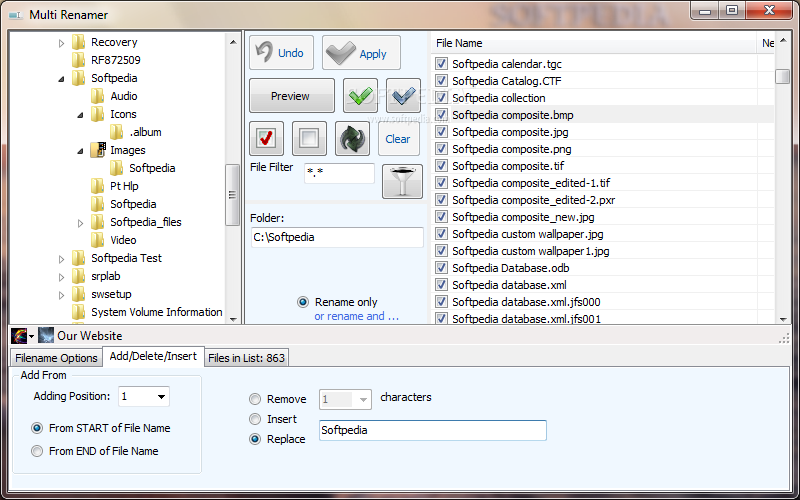This screenshot has height=500, width=800.
Task: Expand the Softpedia Test folder node
Action: [x=62, y=259]
